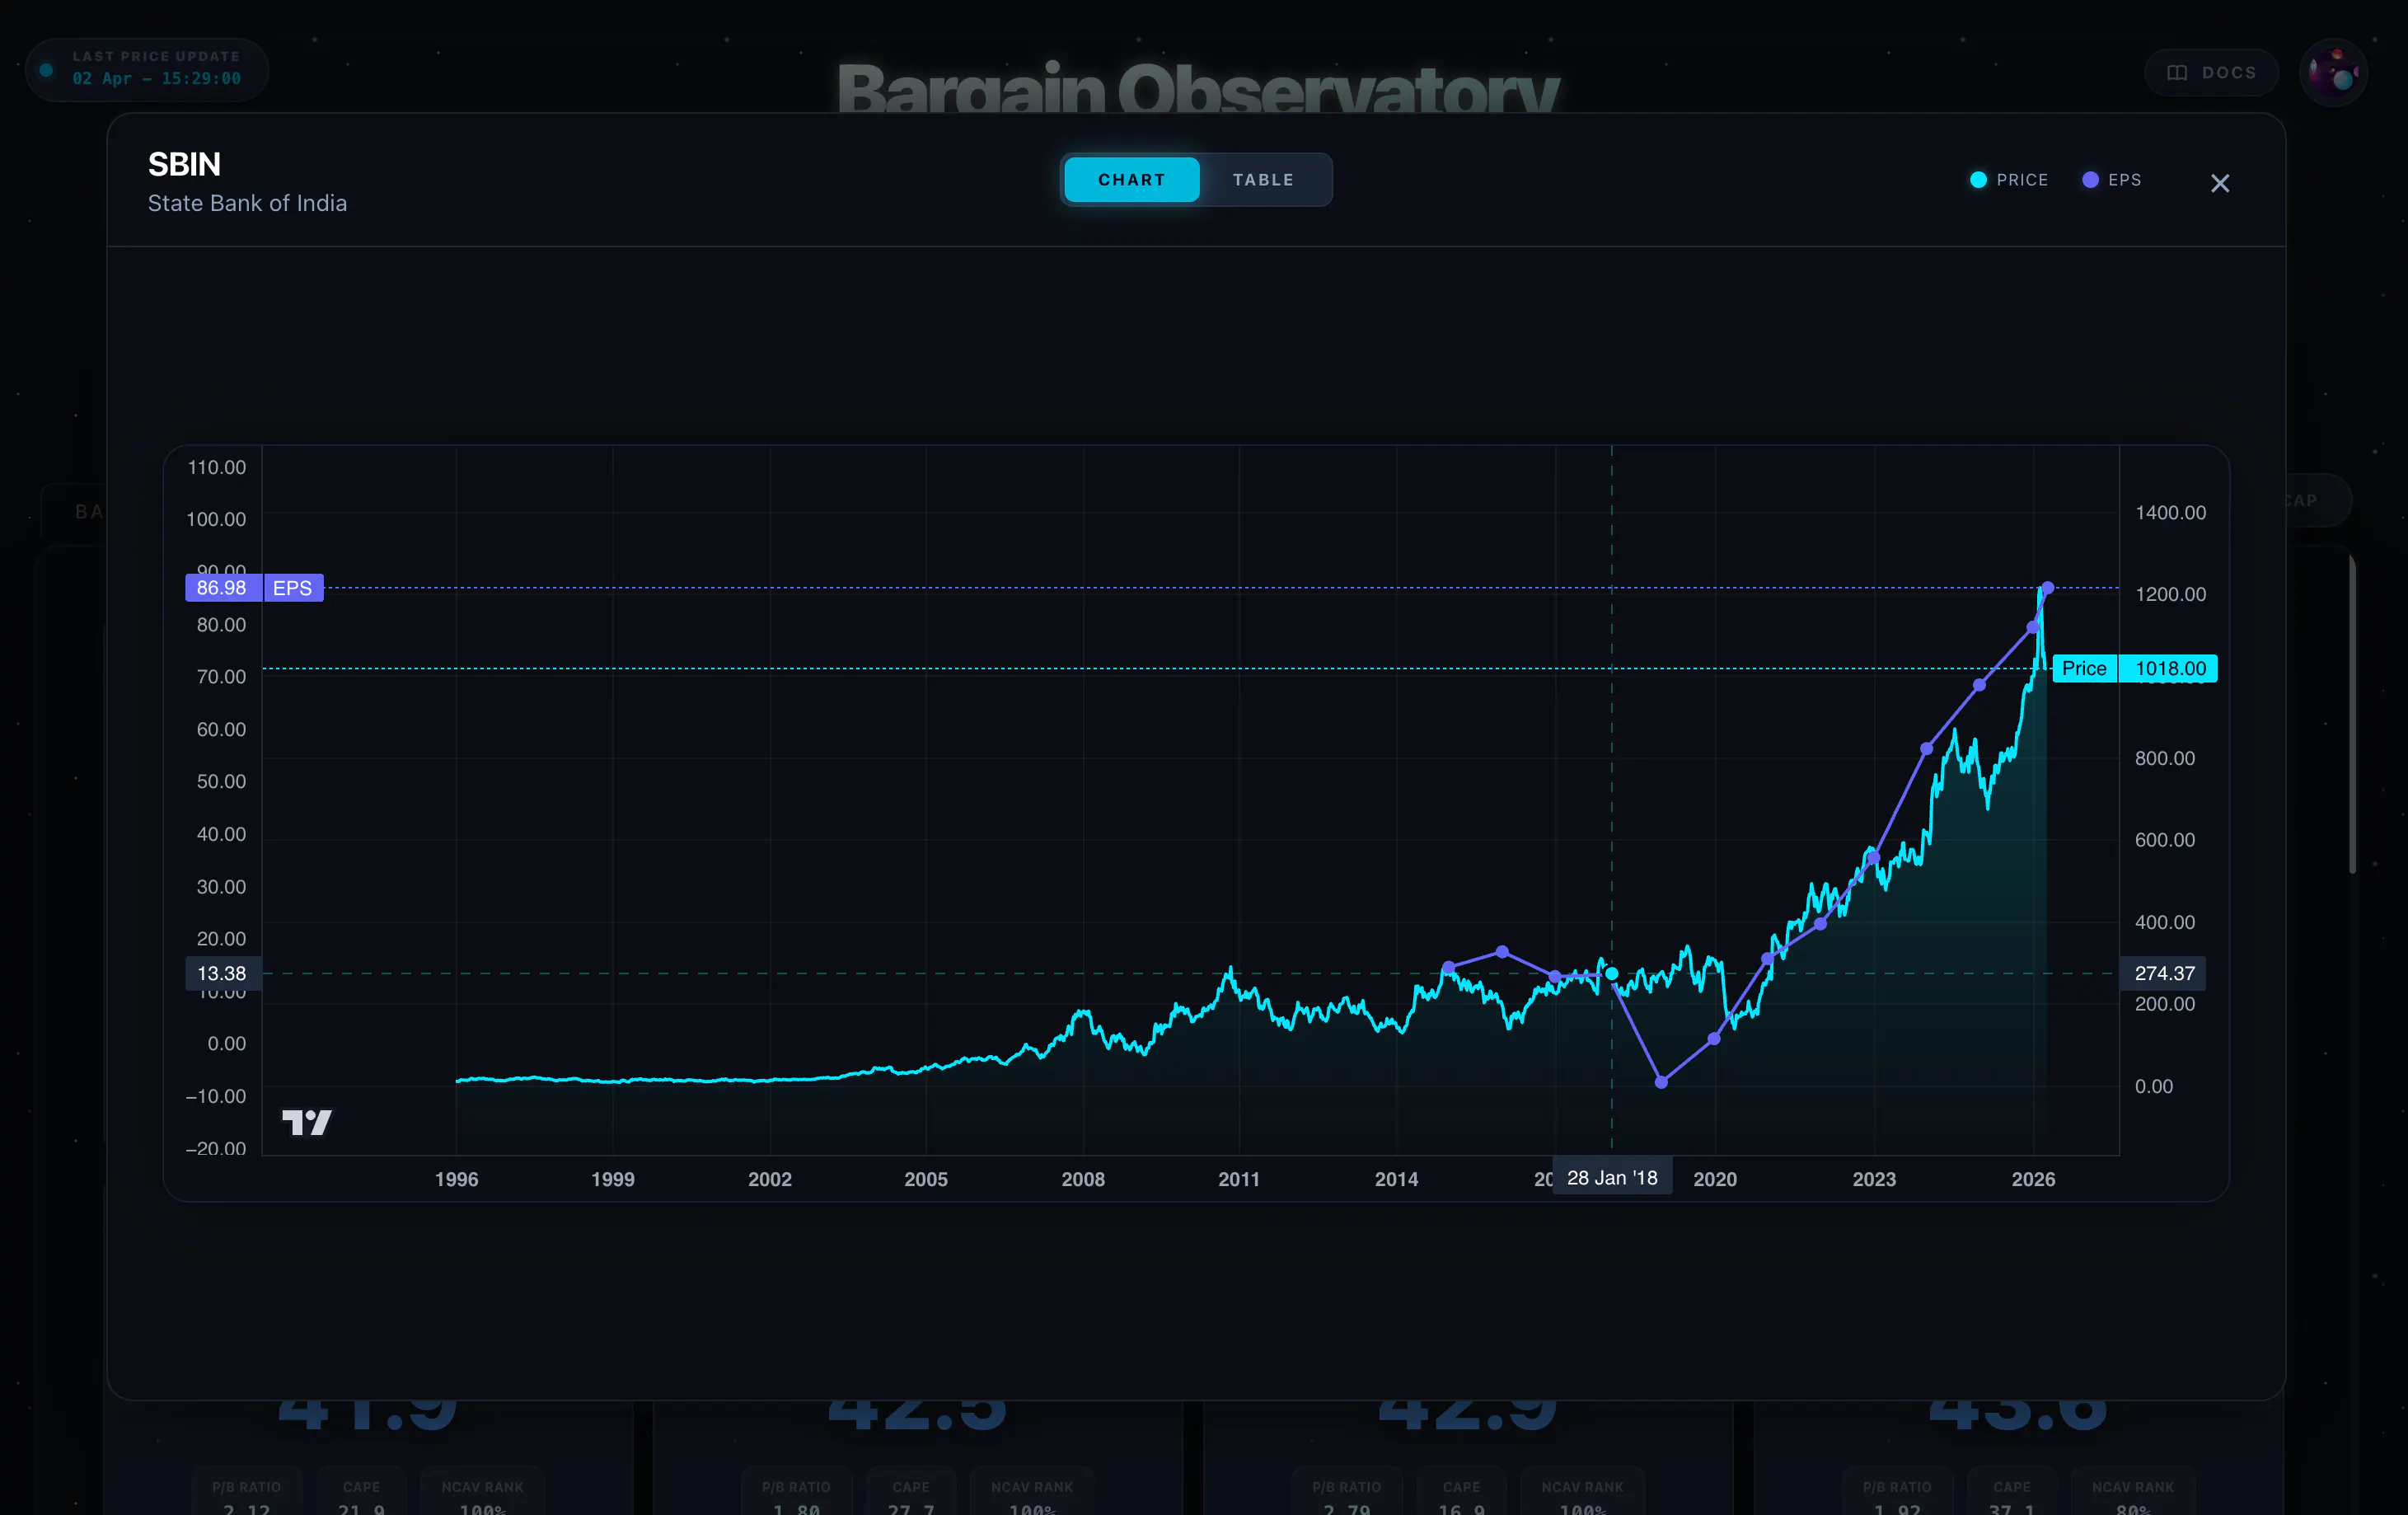Open the user avatar menu

[2333, 72]
